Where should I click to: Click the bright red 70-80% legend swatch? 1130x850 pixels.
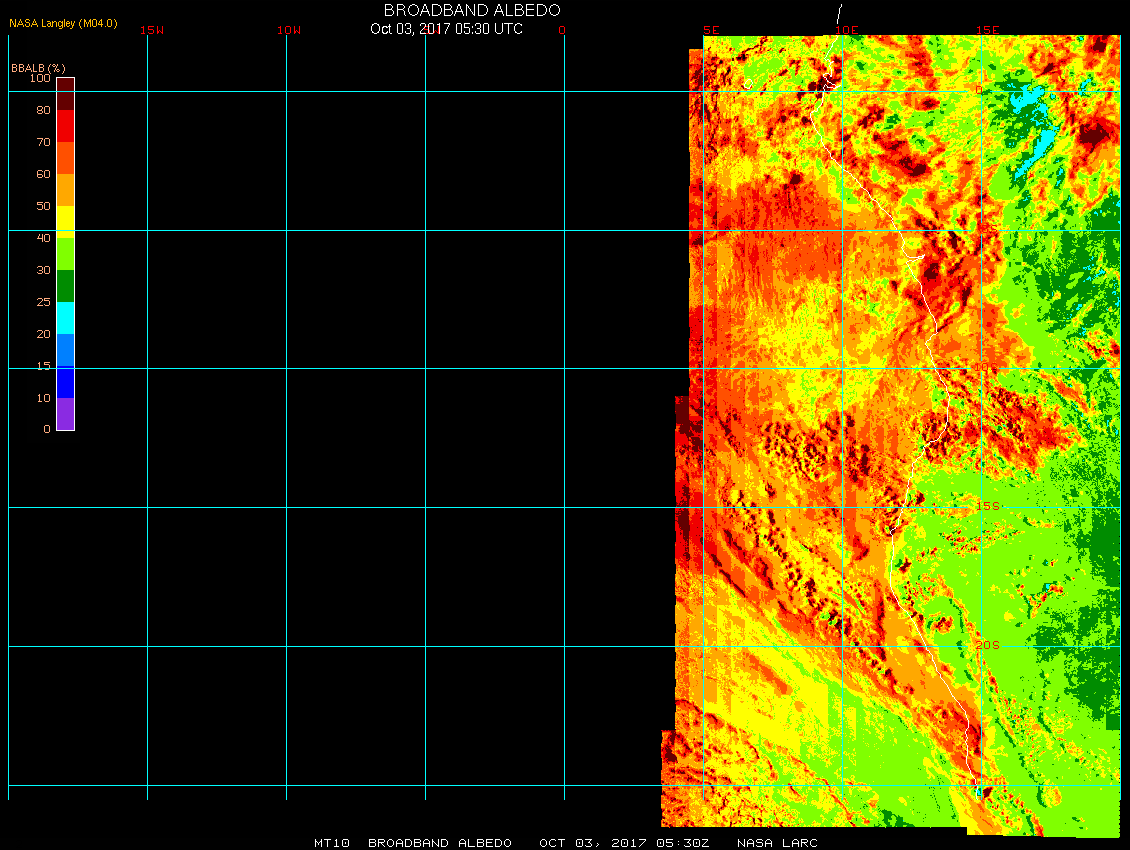coord(65,126)
